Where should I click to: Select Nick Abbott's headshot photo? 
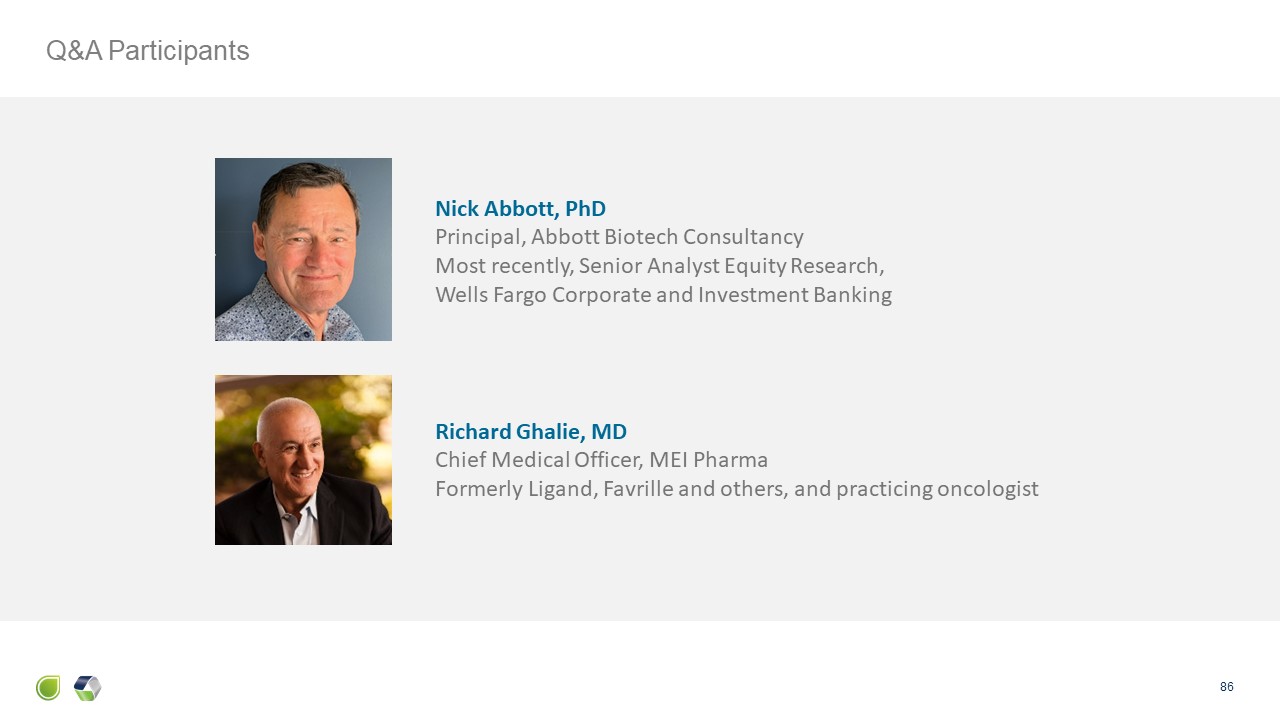[x=303, y=249]
